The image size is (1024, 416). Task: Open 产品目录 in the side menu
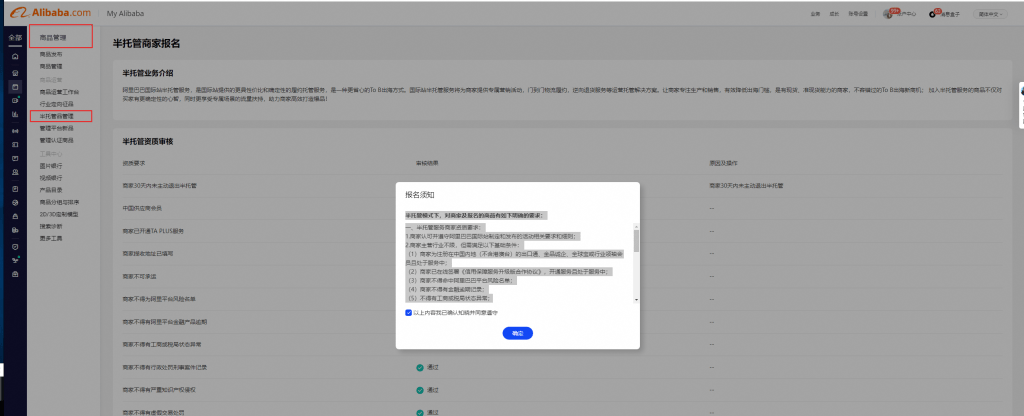[51, 190]
